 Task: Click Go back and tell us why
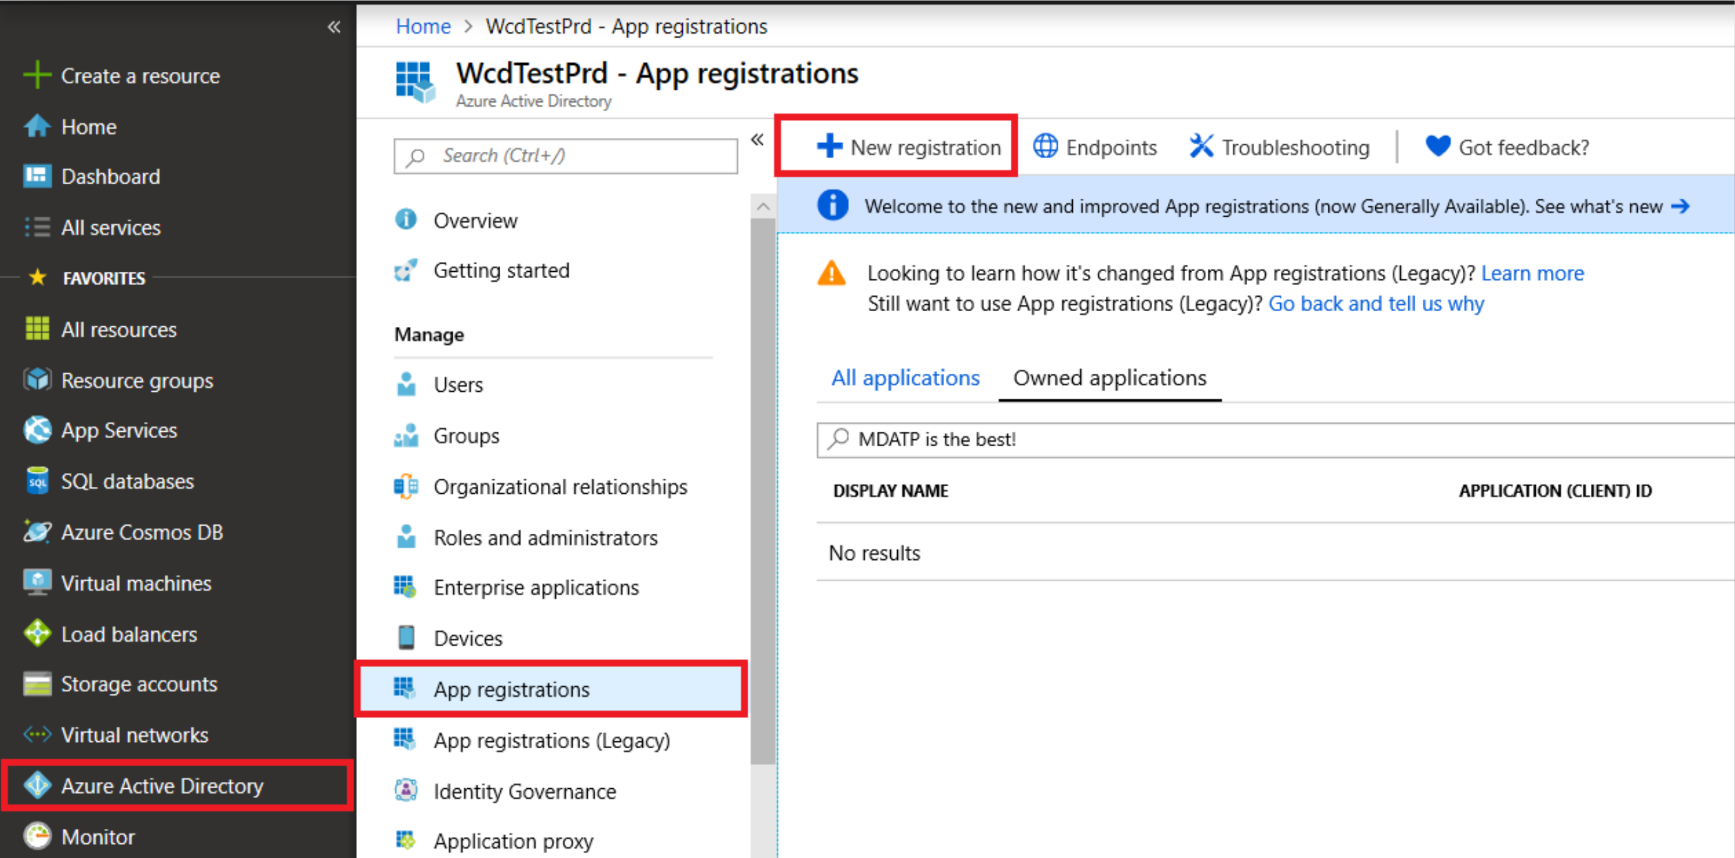click(x=1376, y=304)
